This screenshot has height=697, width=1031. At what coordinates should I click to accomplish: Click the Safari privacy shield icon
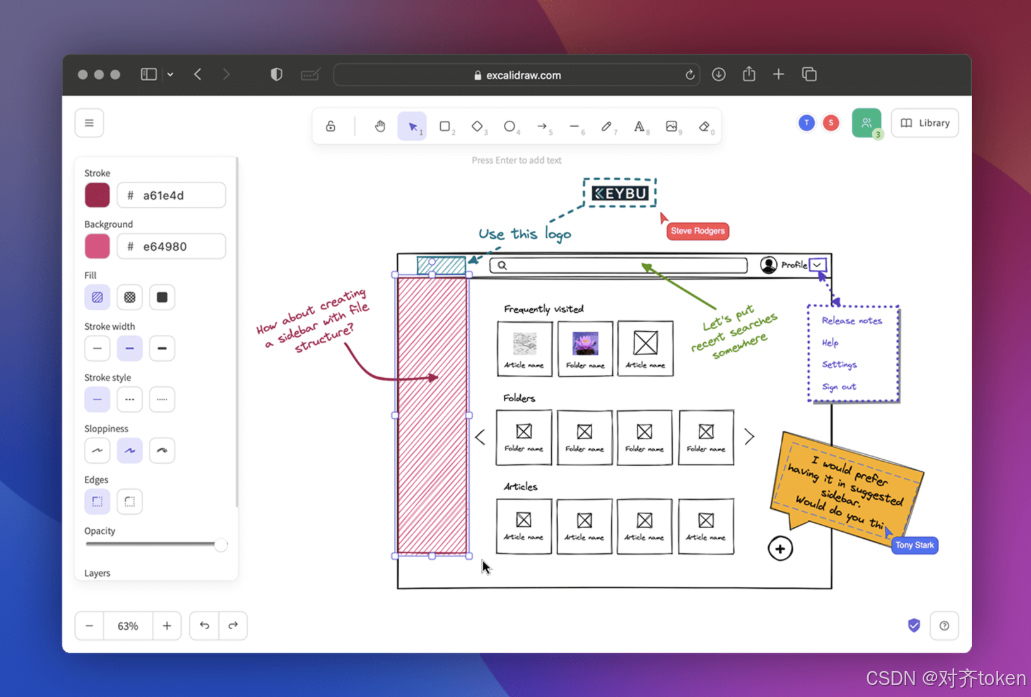coord(276,74)
